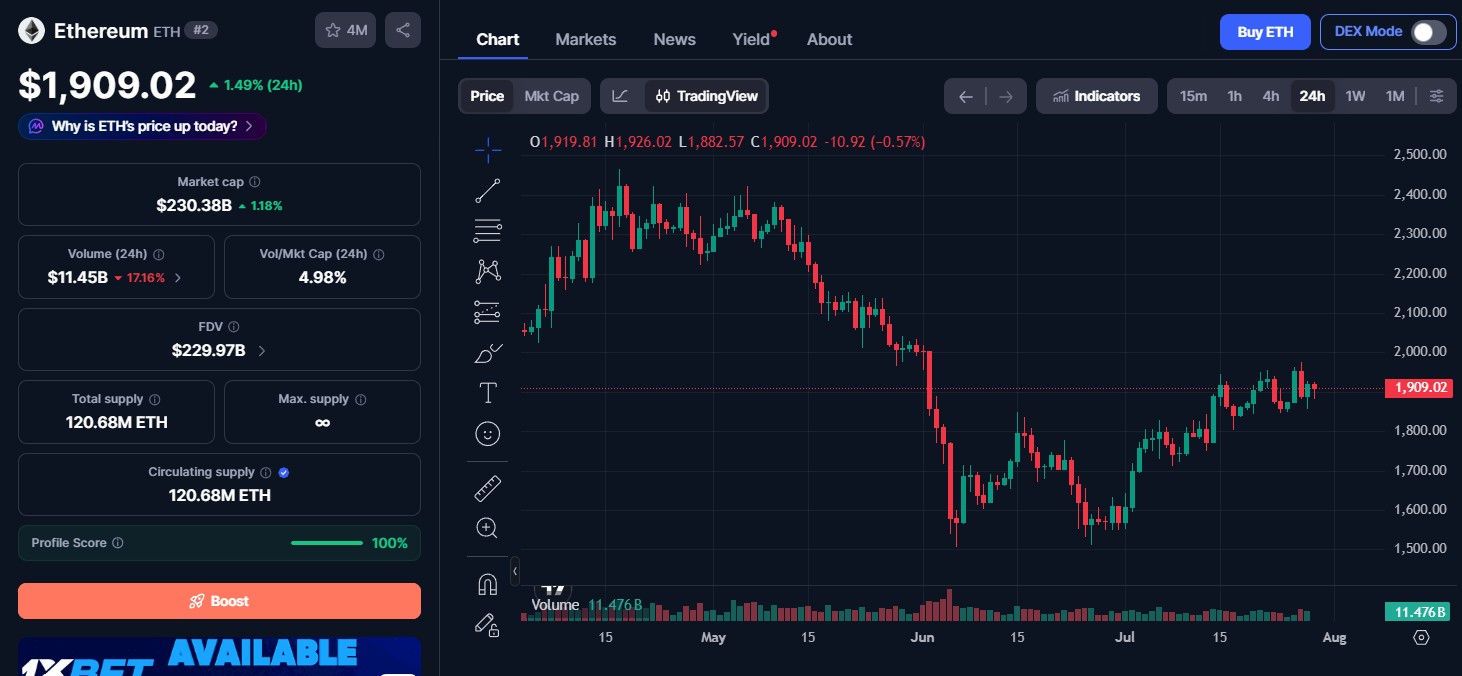Switch chart to Price view

[x=487, y=96]
